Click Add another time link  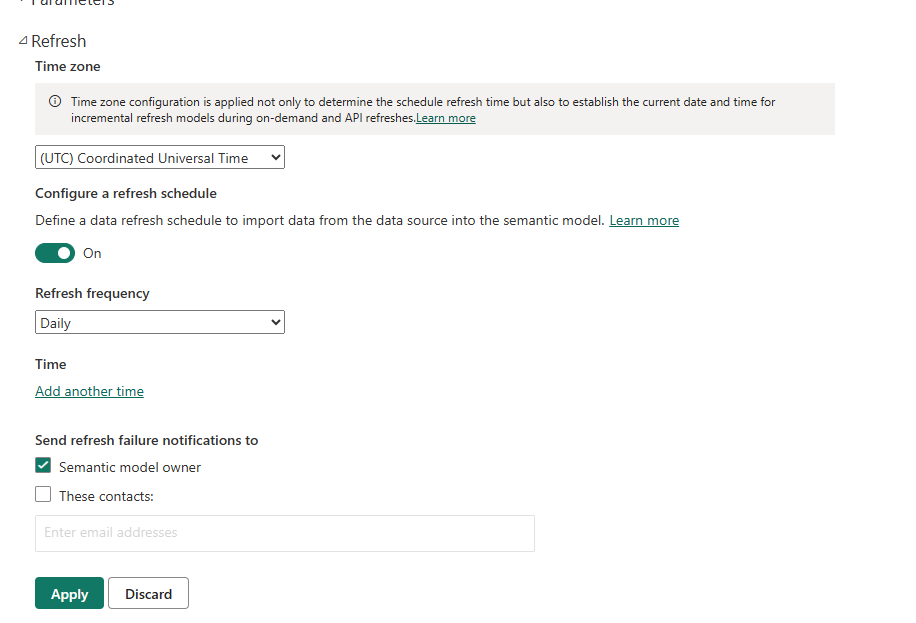tap(89, 391)
